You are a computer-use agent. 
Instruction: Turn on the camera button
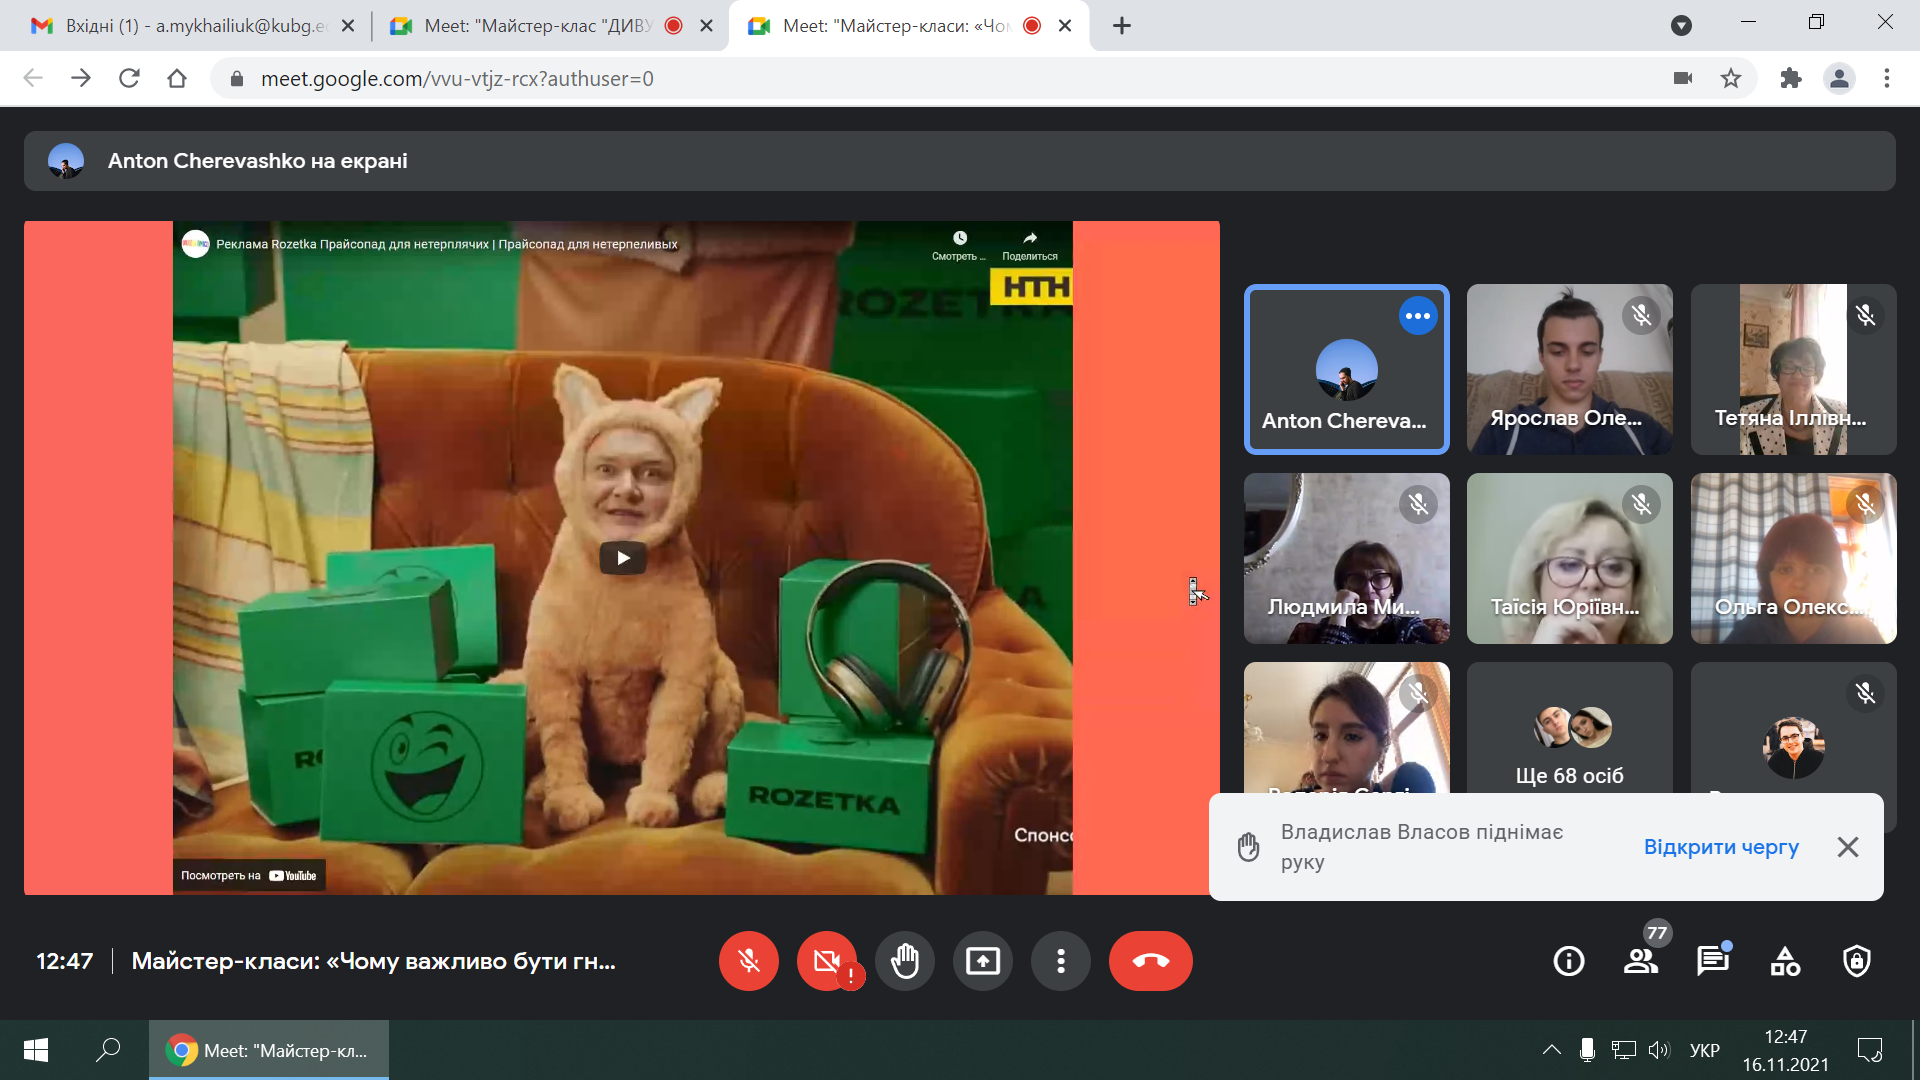tap(826, 961)
